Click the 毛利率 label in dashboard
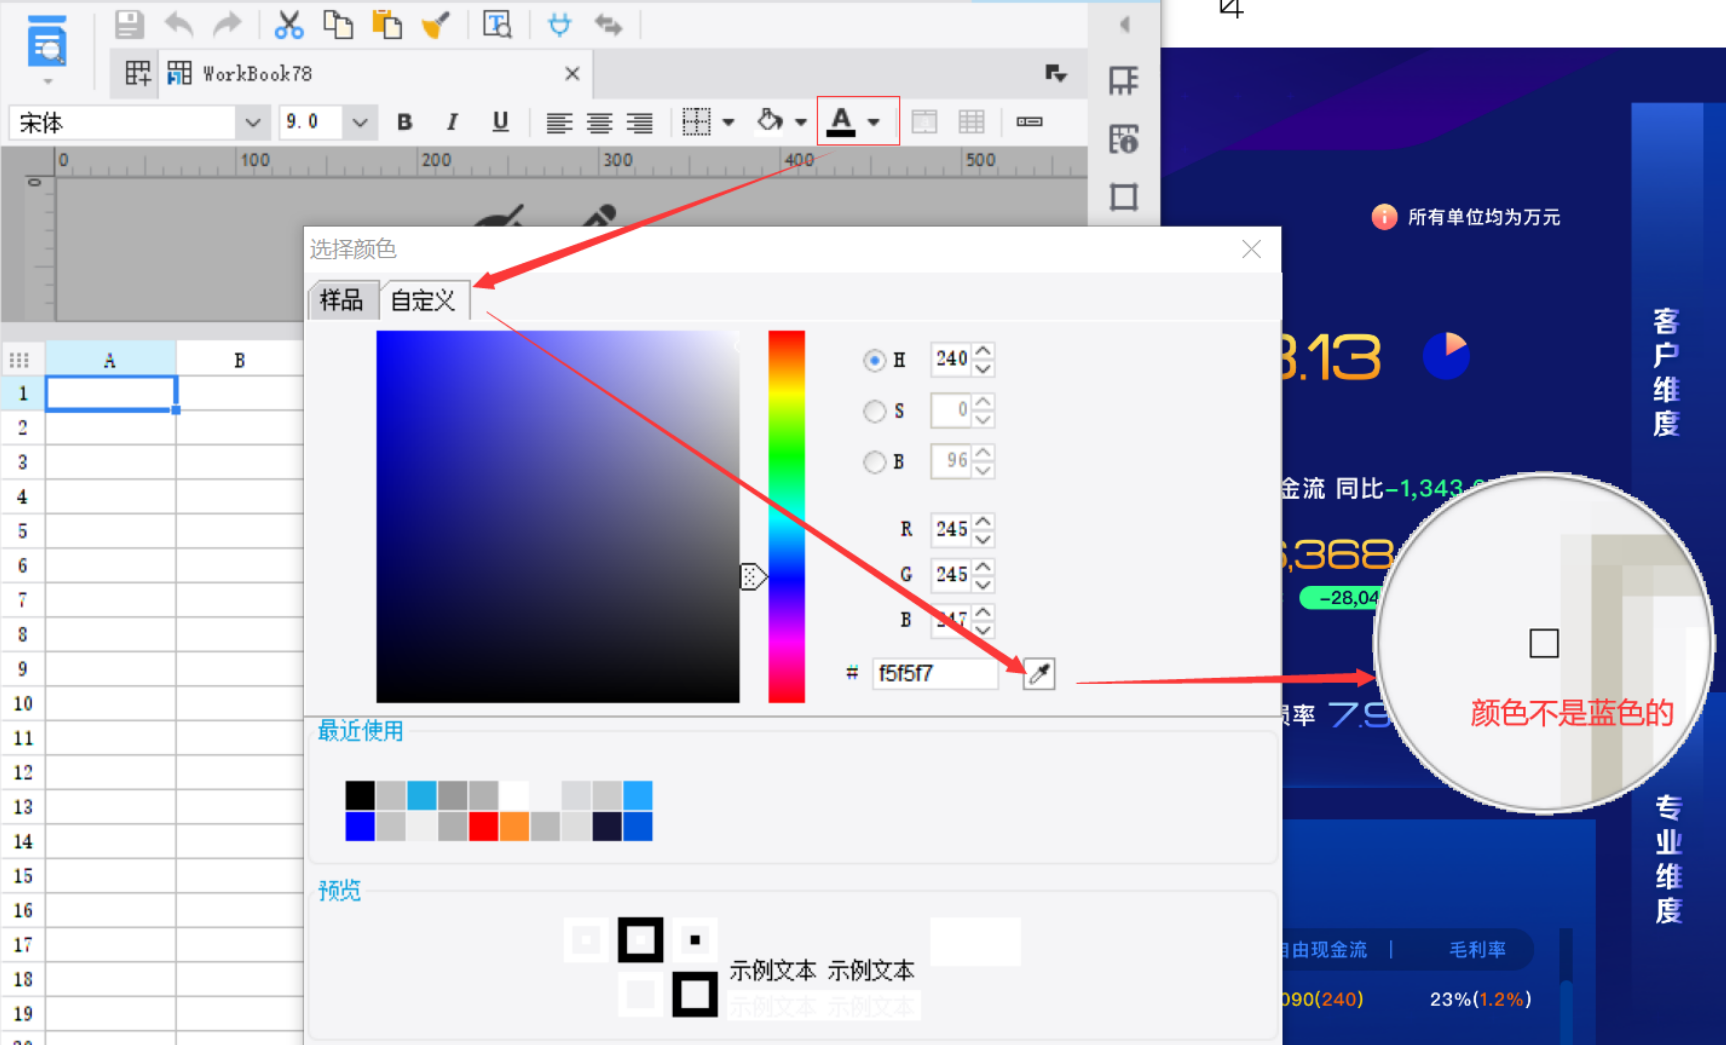This screenshot has height=1045, width=1726. pyautogui.click(x=1477, y=949)
